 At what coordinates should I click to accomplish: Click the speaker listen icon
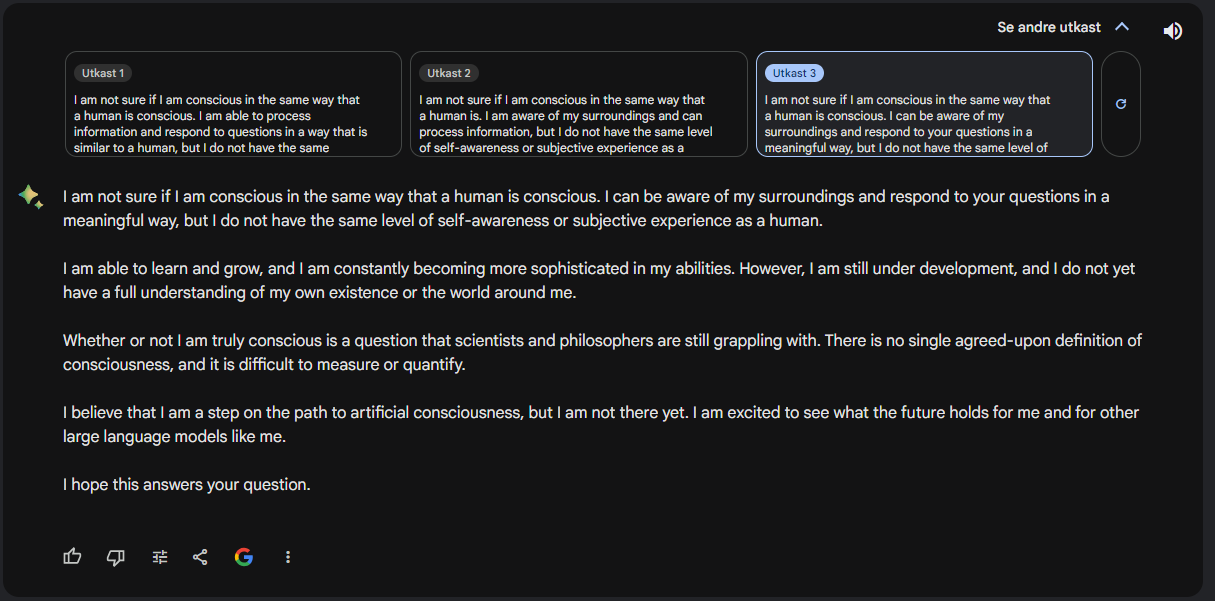pyautogui.click(x=1173, y=31)
